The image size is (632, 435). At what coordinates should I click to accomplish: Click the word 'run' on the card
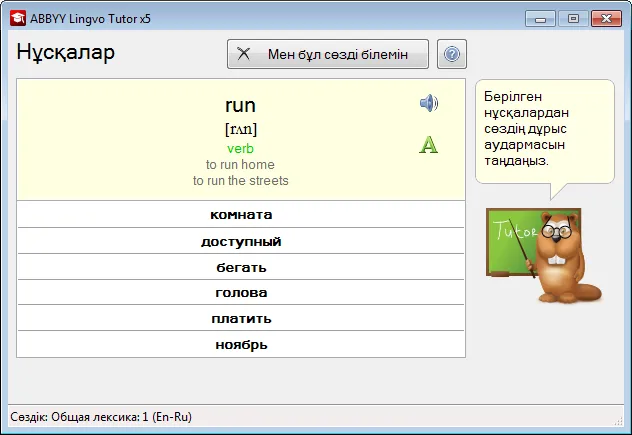point(241,105)
